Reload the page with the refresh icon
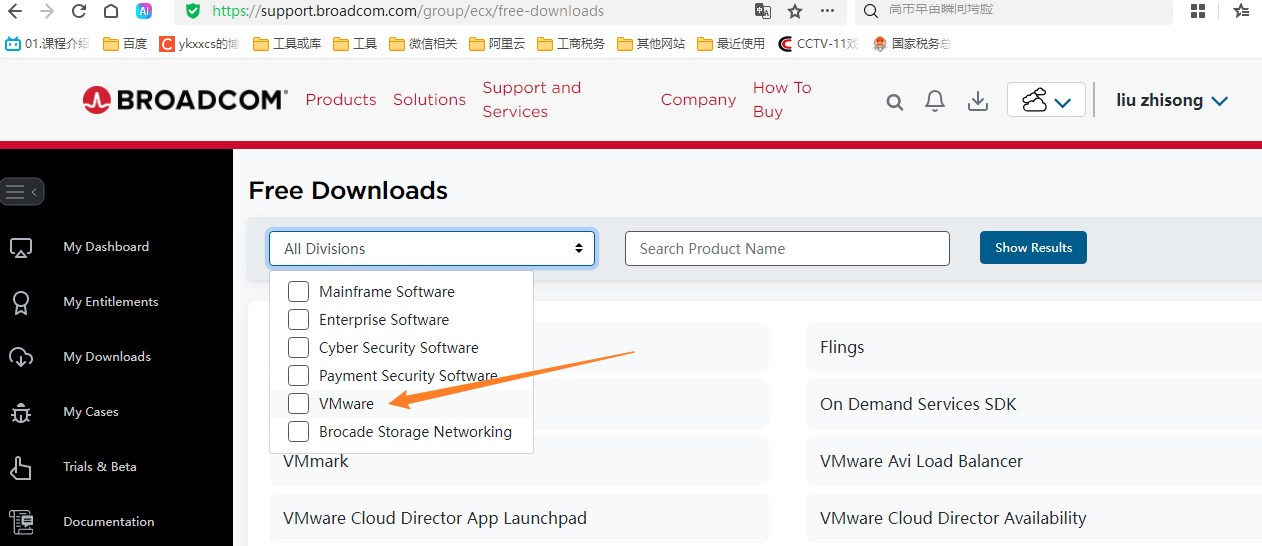1262x546 pixels. [79, 11]
